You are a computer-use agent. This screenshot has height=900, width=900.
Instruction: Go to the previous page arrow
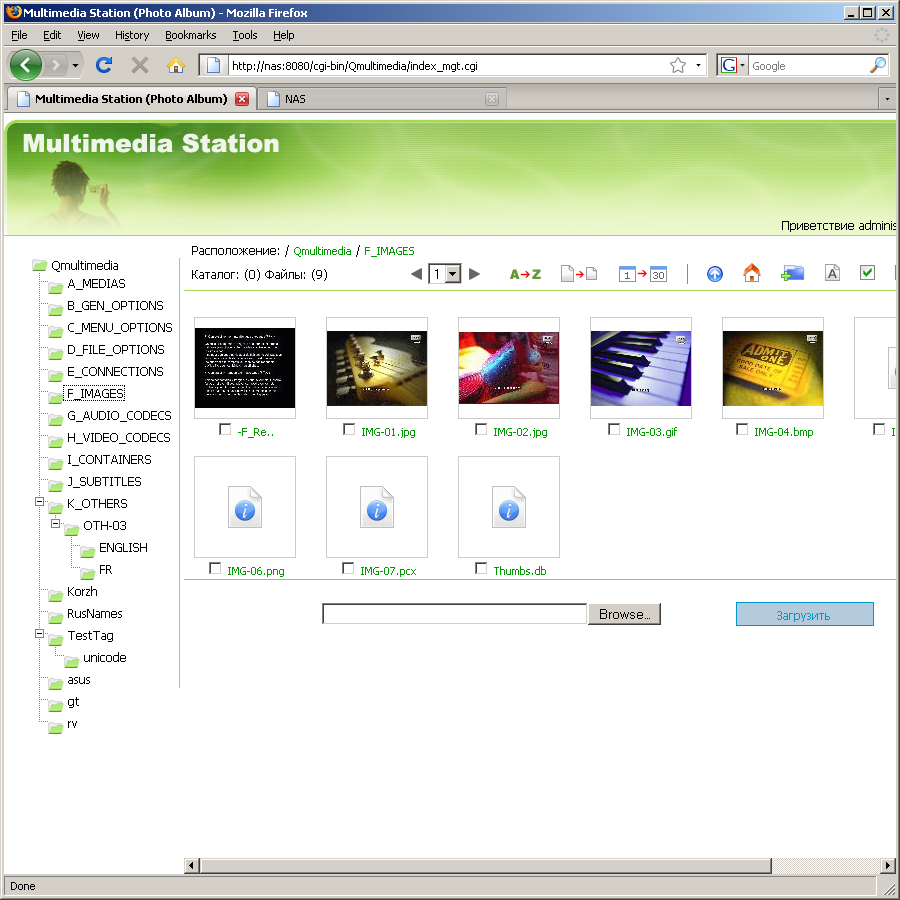click(417, 274)
